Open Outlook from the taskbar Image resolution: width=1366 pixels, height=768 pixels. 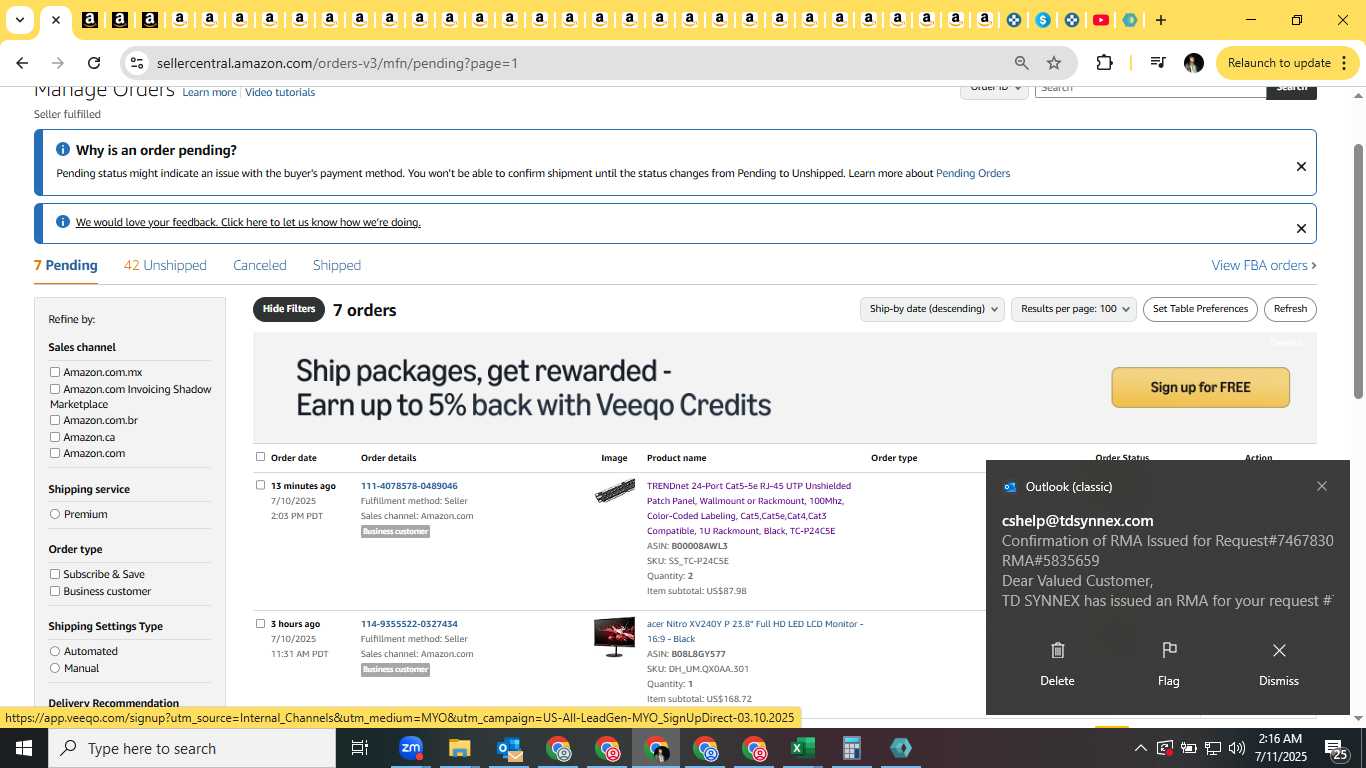point(508,748)
